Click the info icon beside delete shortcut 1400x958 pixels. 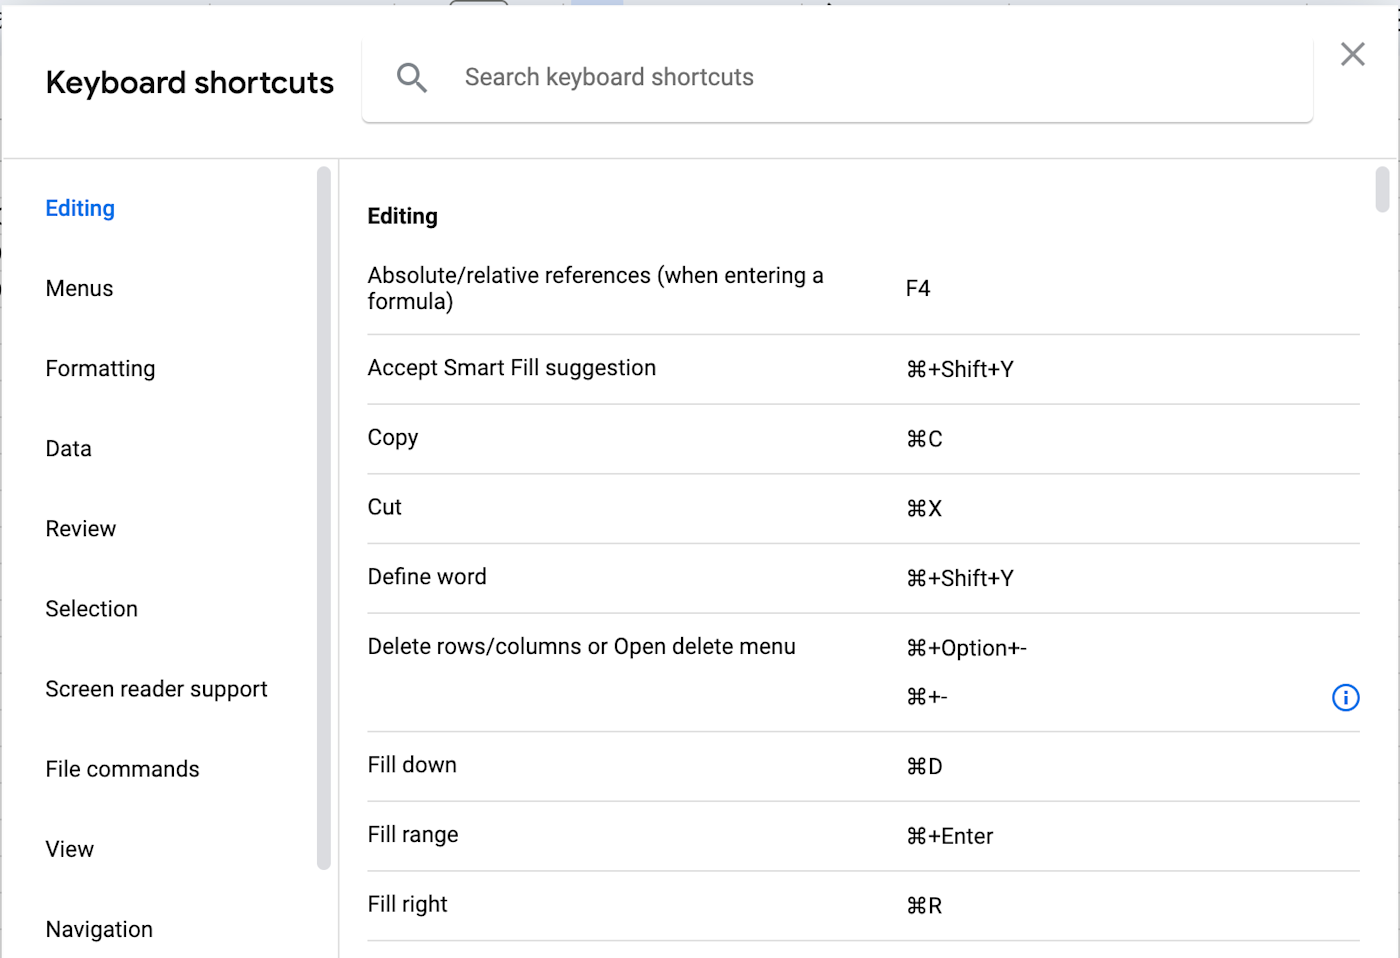coord(1345,697)
